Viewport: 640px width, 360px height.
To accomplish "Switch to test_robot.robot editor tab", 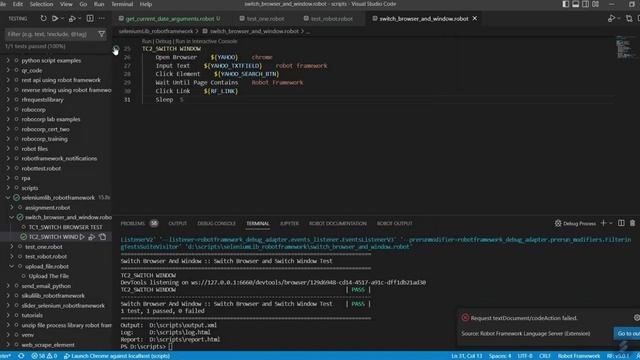I will [x=332, y=18].
